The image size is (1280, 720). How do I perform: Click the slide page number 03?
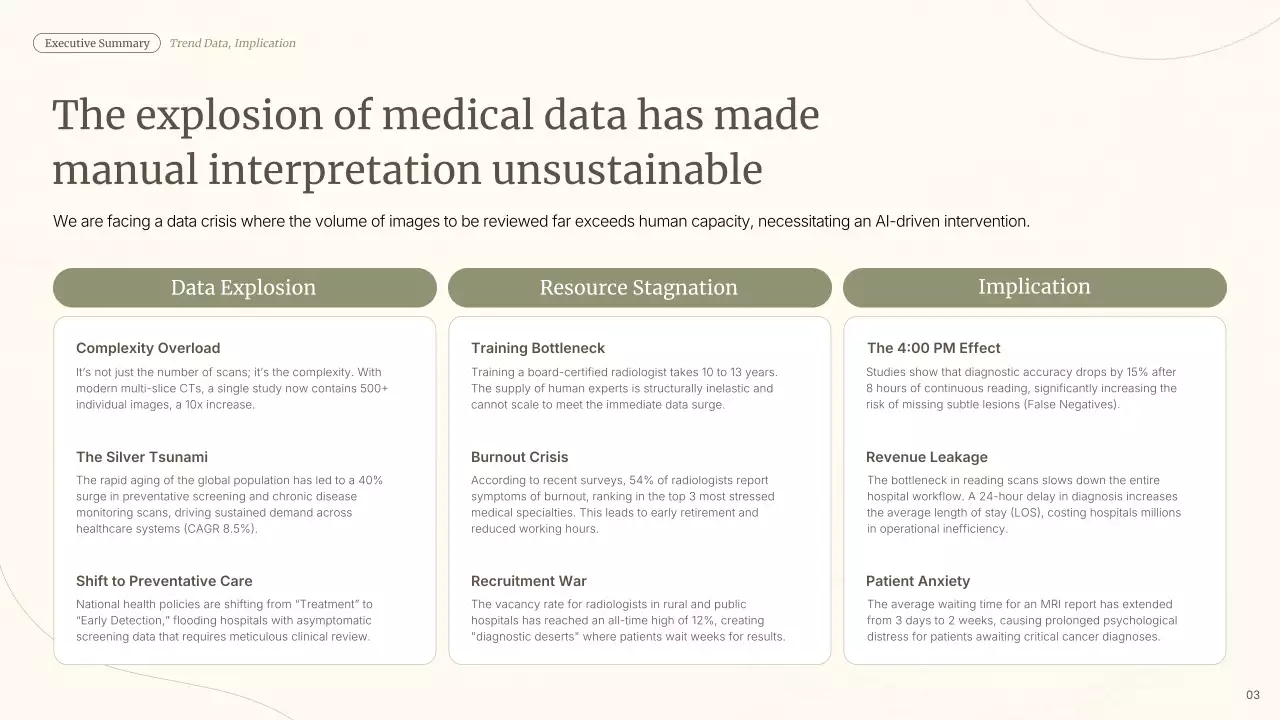point(1253,695)
